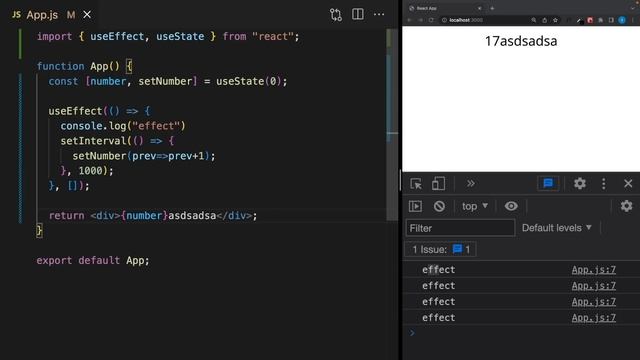Click the first effect console message
Screen dimensions: 640x360
(x=438, y=270)
